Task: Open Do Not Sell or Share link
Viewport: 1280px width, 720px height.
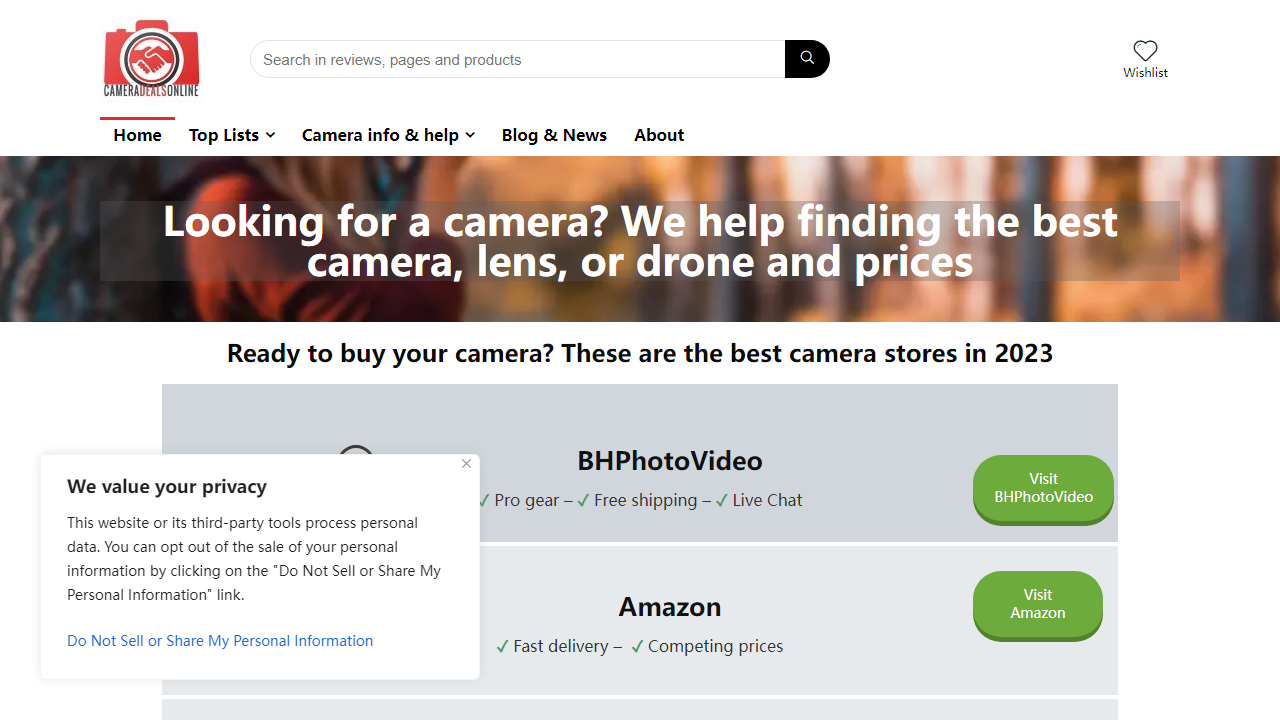Action: pyautogui.click(x=220, y=641)
